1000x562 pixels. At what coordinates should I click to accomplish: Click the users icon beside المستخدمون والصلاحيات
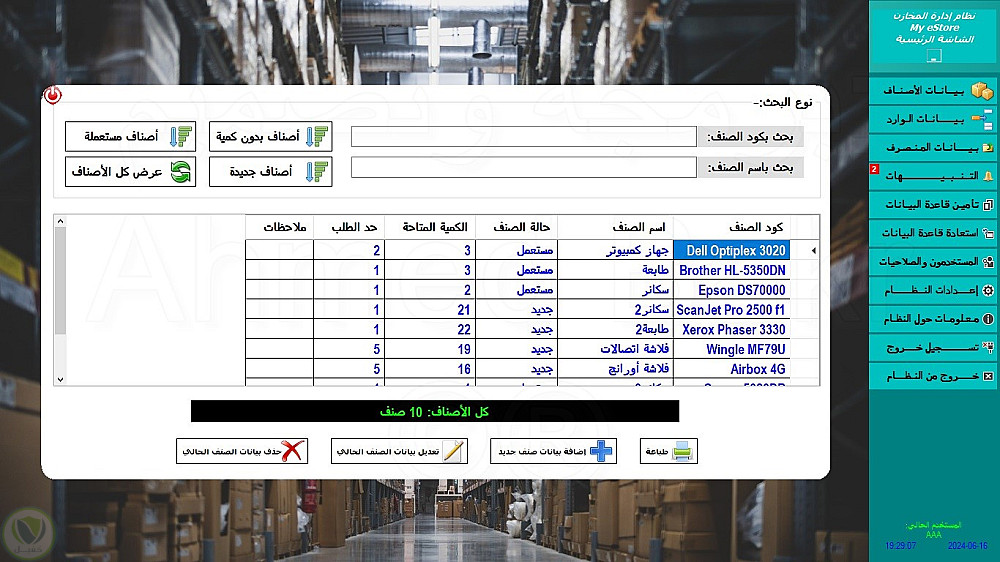pyautogui.click(x=988, y=262)
